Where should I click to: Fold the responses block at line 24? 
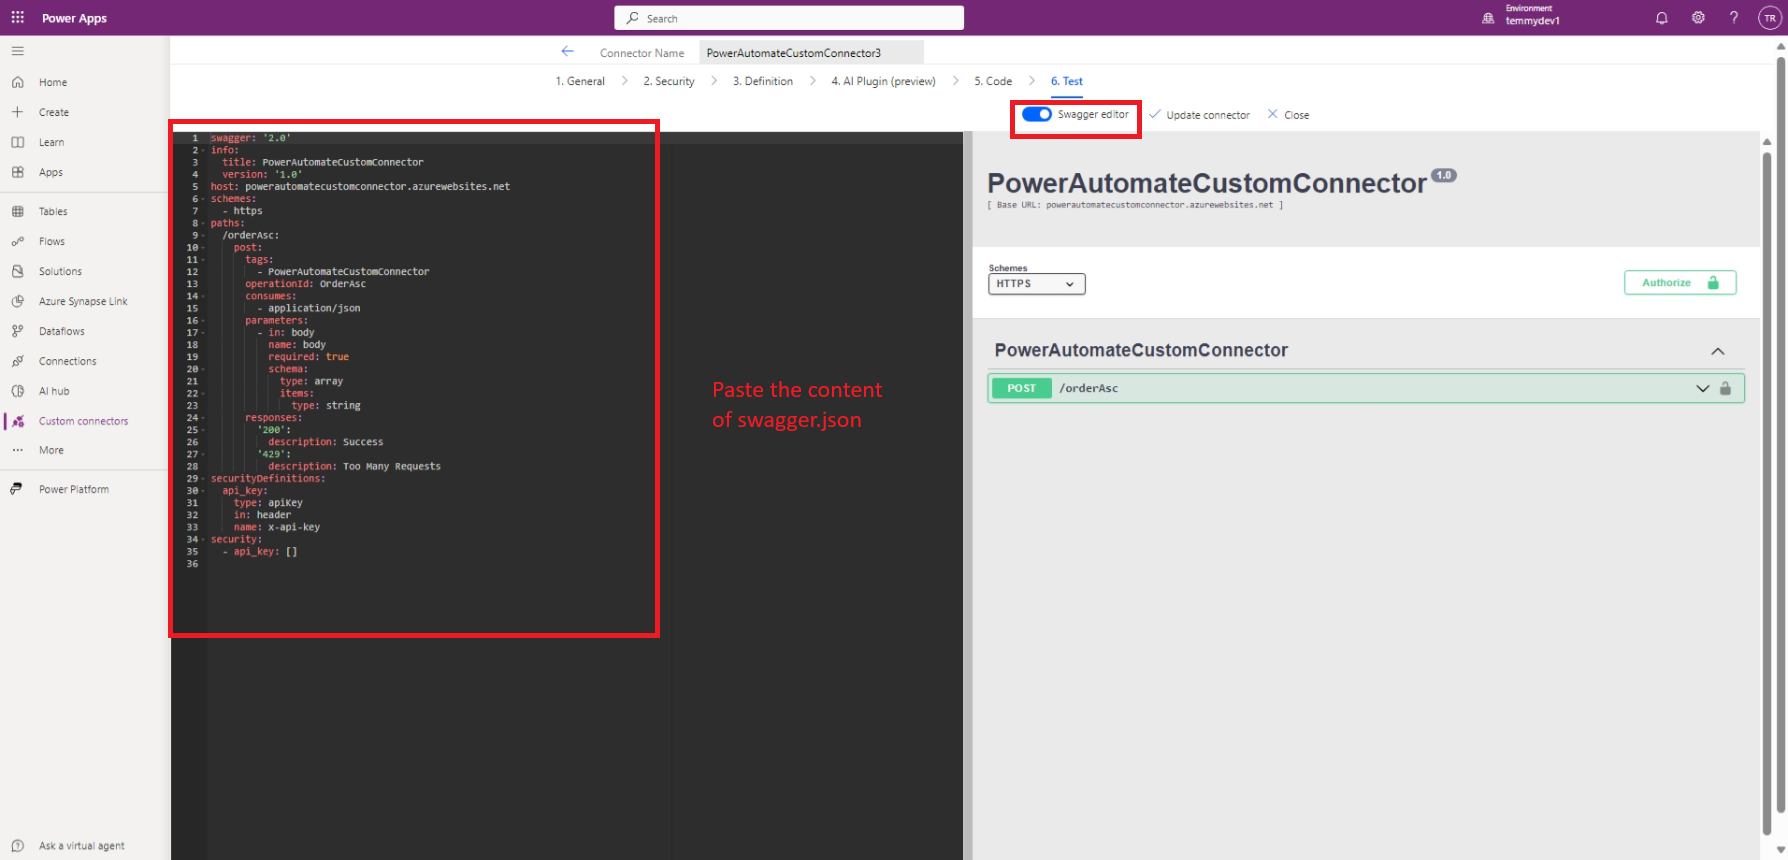(203, 418)
